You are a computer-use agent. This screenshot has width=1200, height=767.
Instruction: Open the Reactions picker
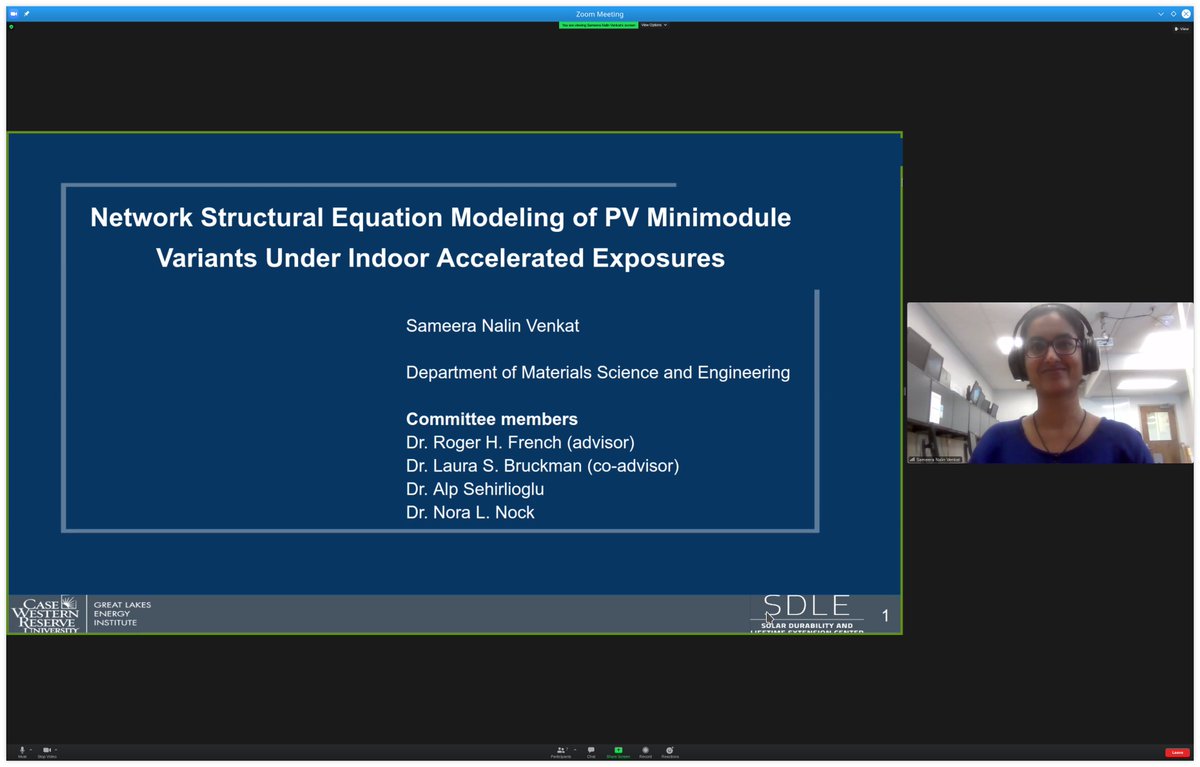pyautogui.click(x=669, y=749)
